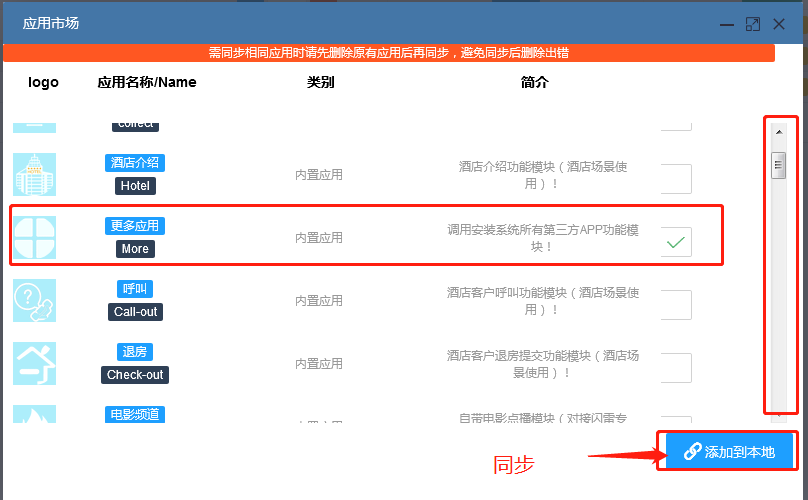Click the 更多应用 blue label
This screenshot has width=808, height=500.
tap(135, 226)
